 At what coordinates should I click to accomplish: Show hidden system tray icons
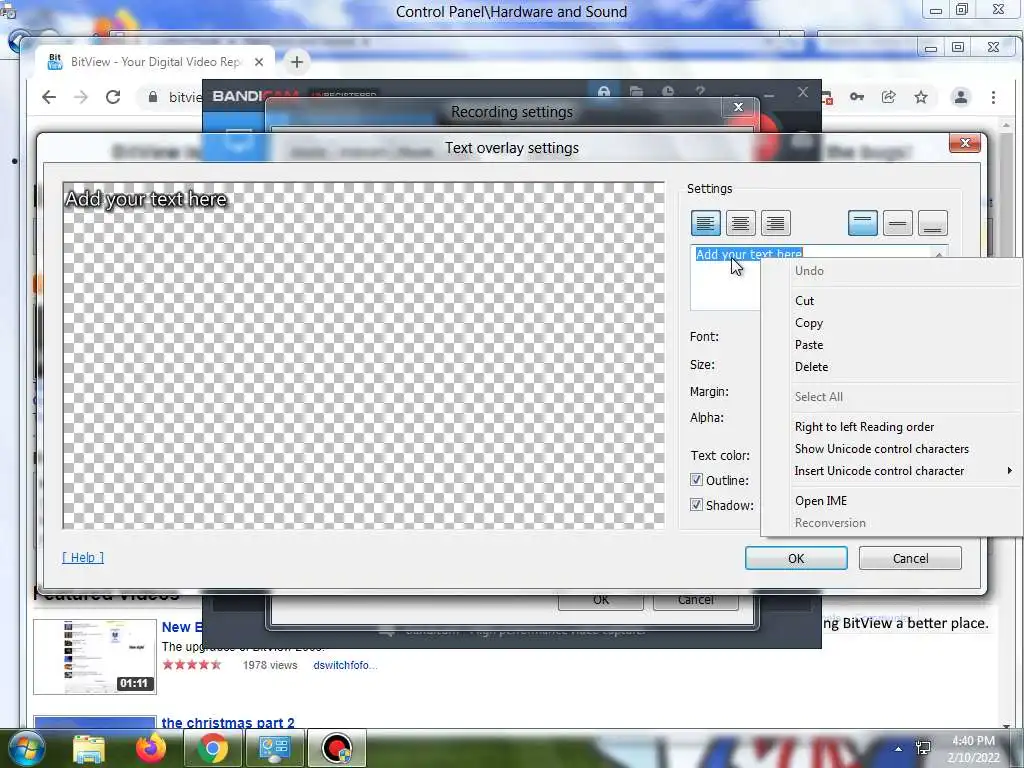coord(899,748)
